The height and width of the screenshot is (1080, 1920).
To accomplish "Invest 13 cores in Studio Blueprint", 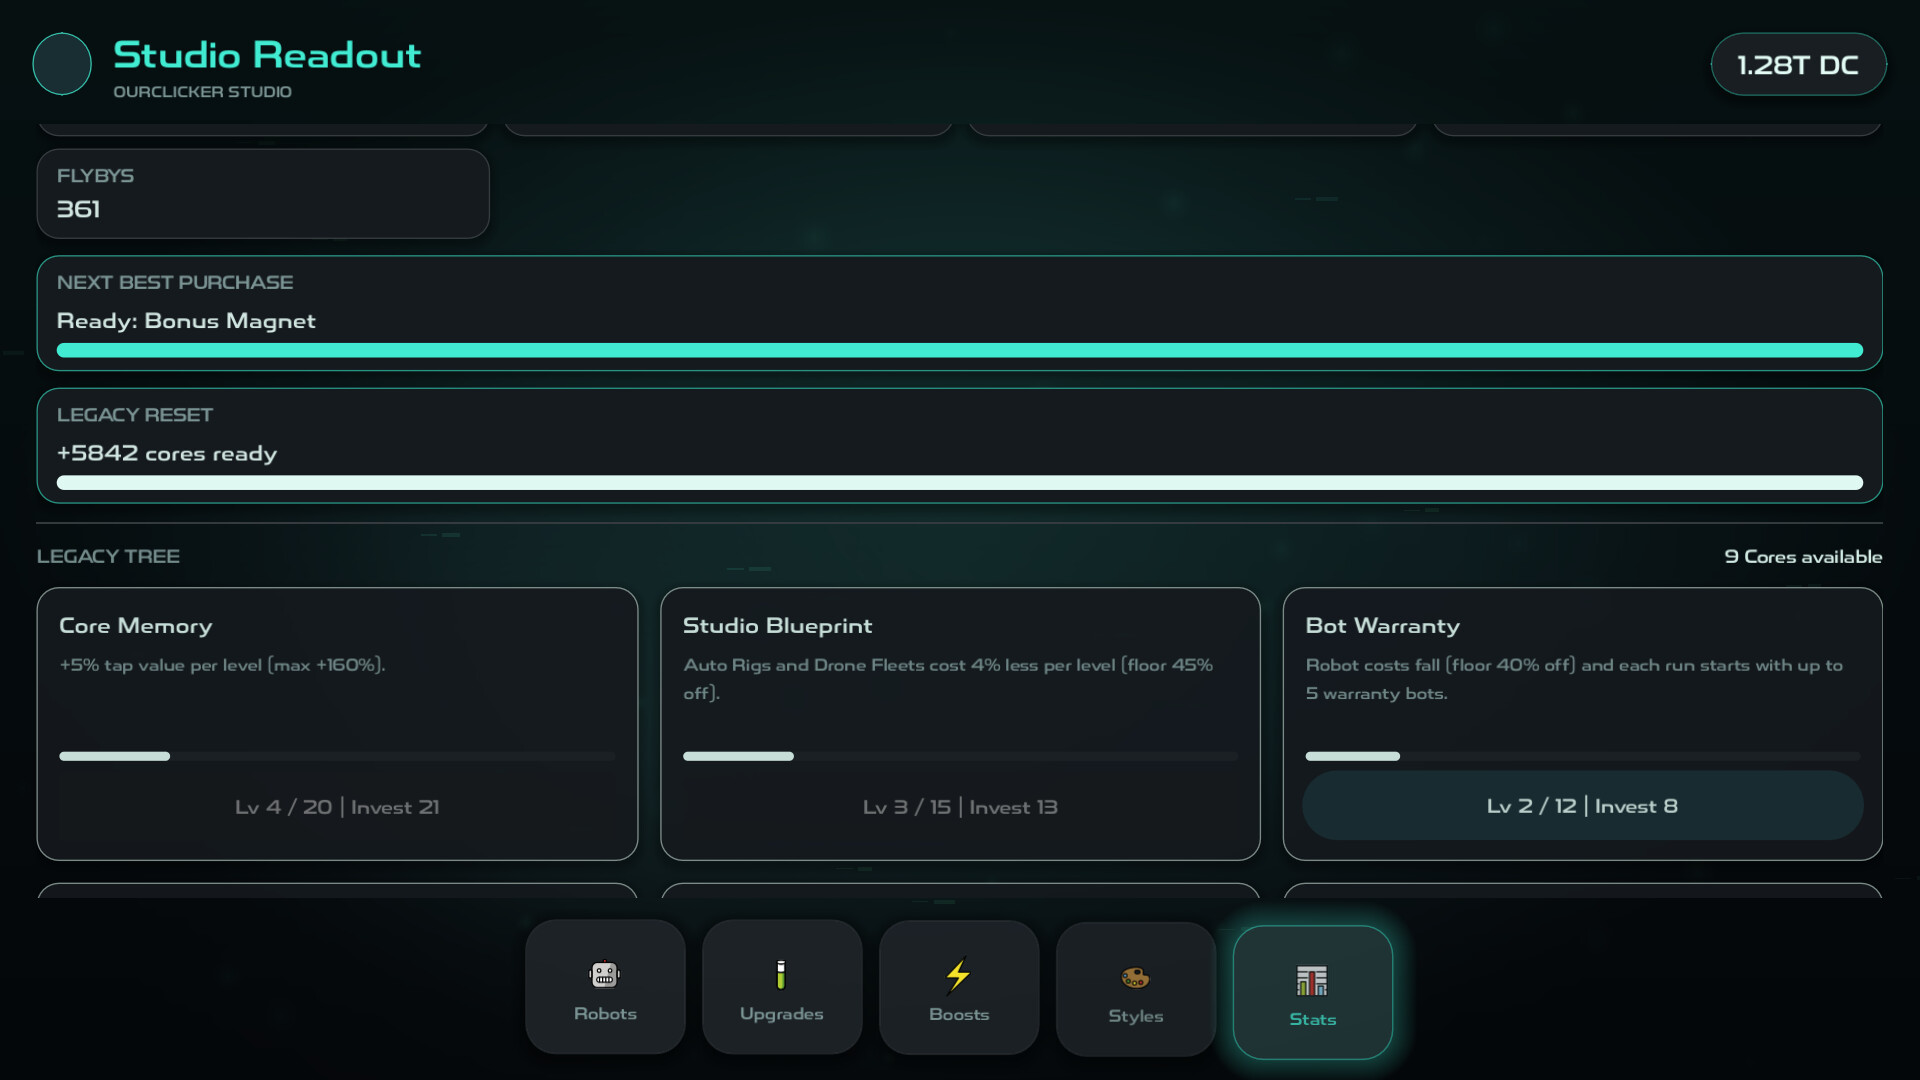I will tap(960, 806).
